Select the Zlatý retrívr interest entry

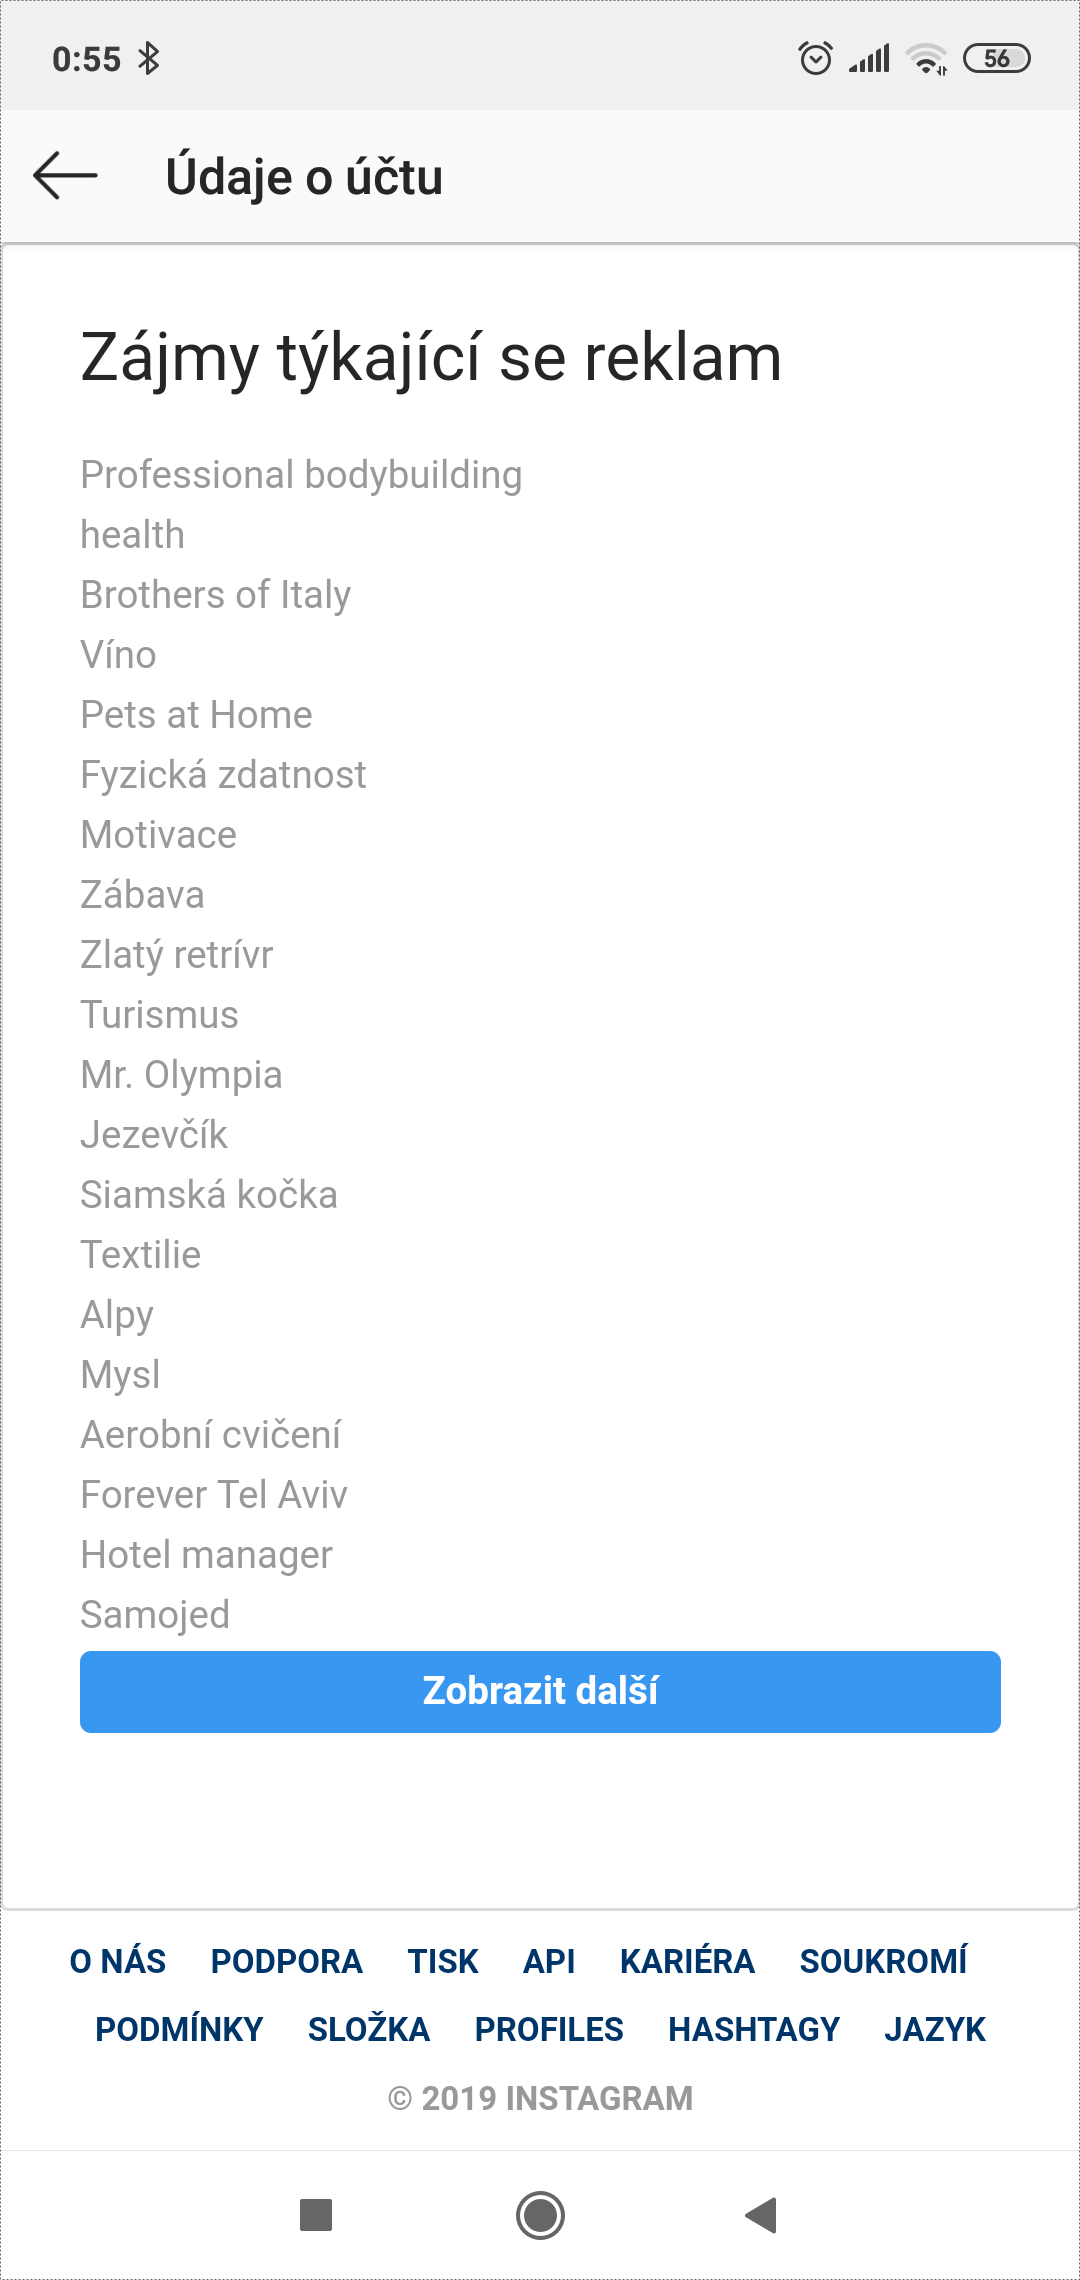(x=177, y=955)
